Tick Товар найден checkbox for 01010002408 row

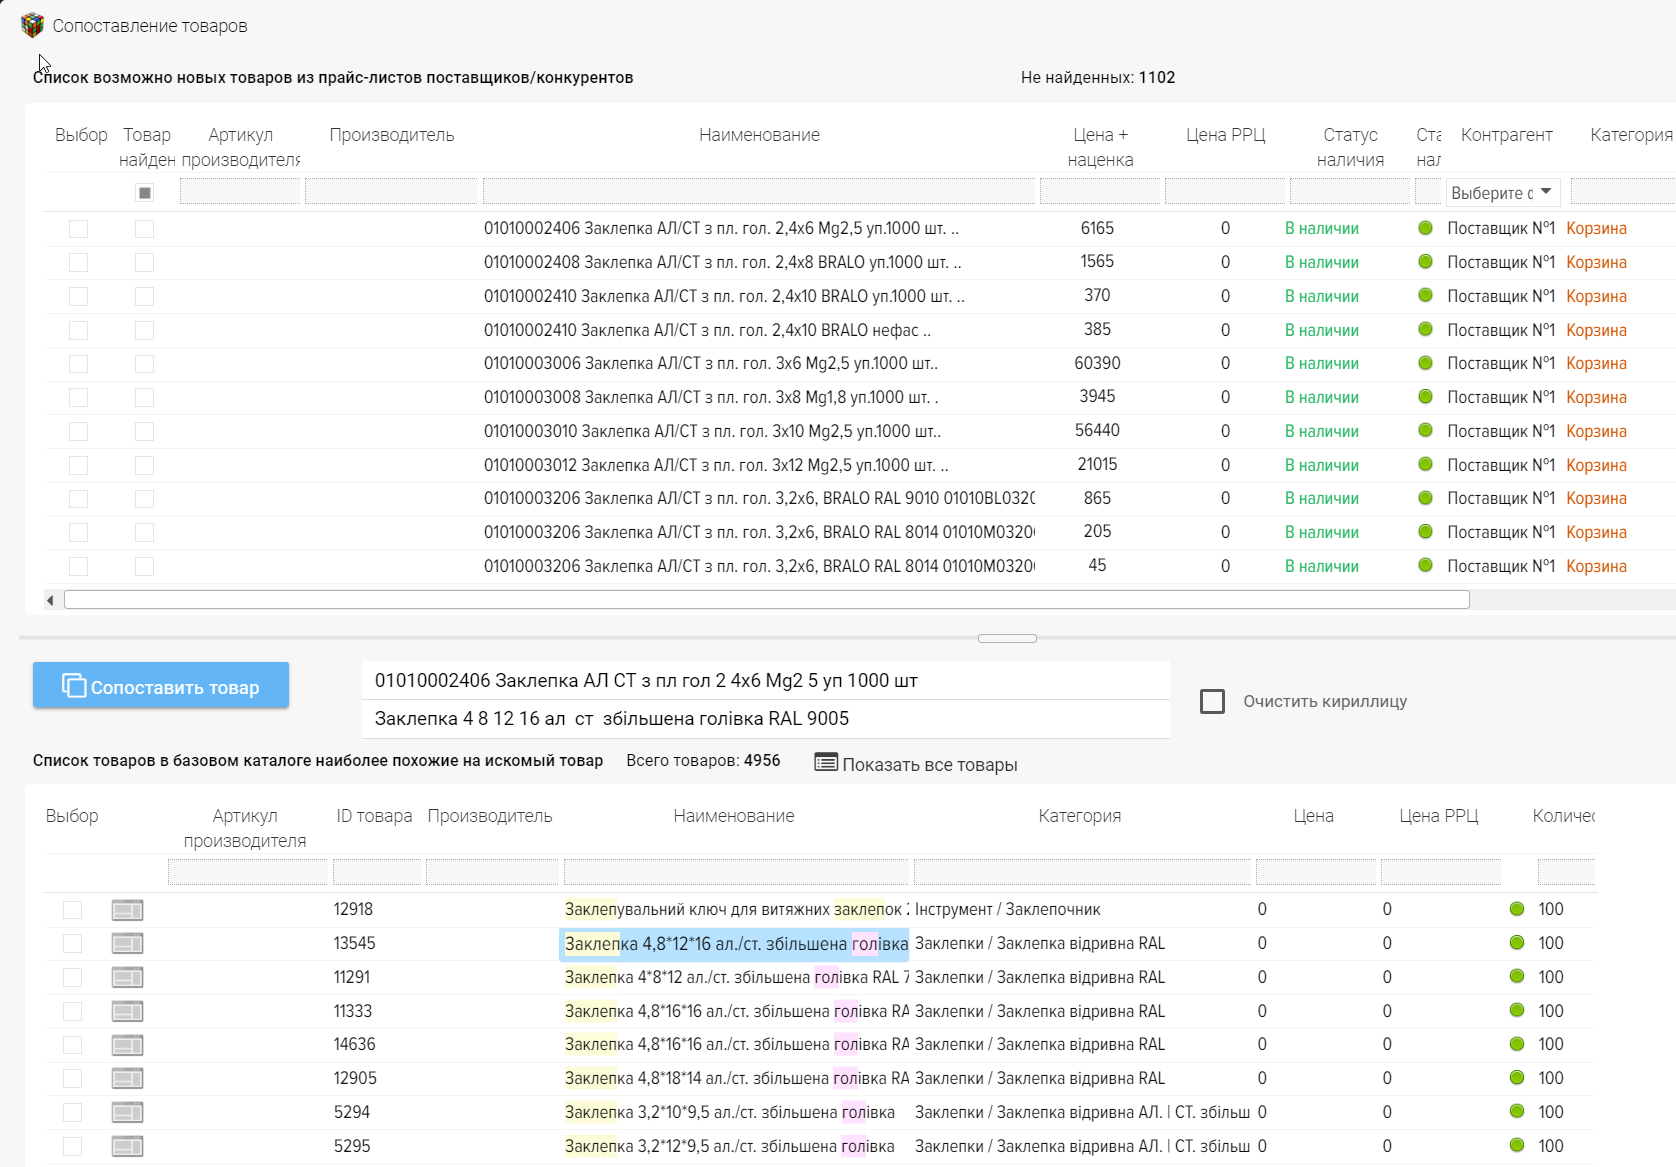click(x=144, y=262)
